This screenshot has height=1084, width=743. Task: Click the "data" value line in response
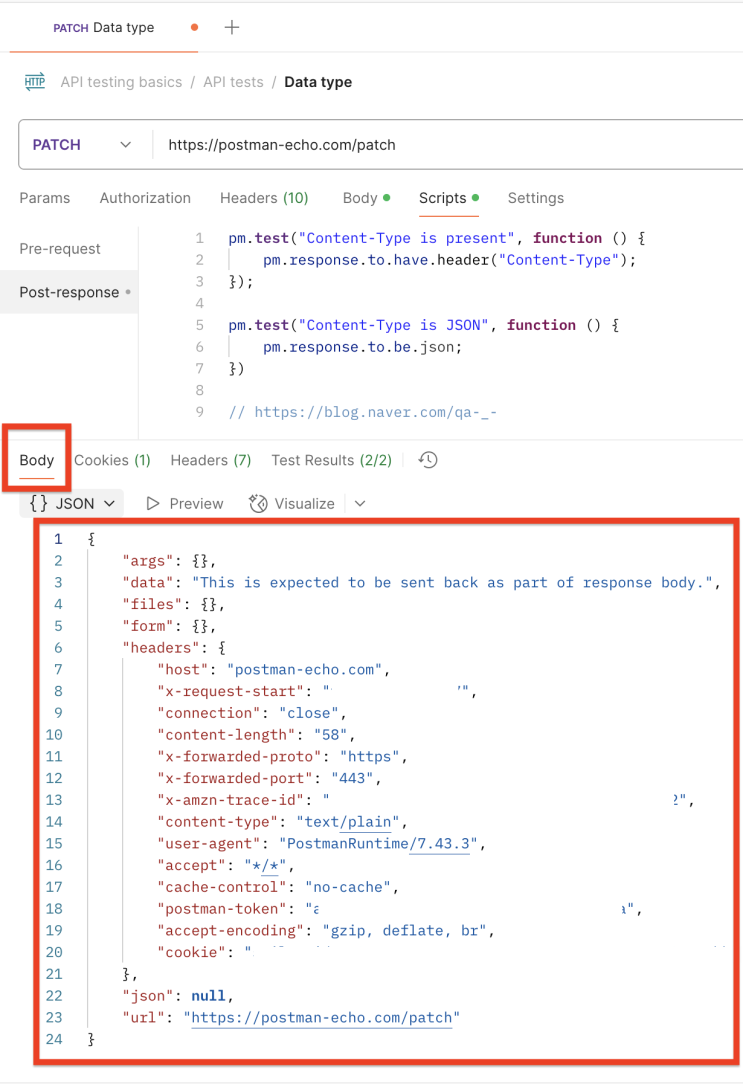point(422,582)
